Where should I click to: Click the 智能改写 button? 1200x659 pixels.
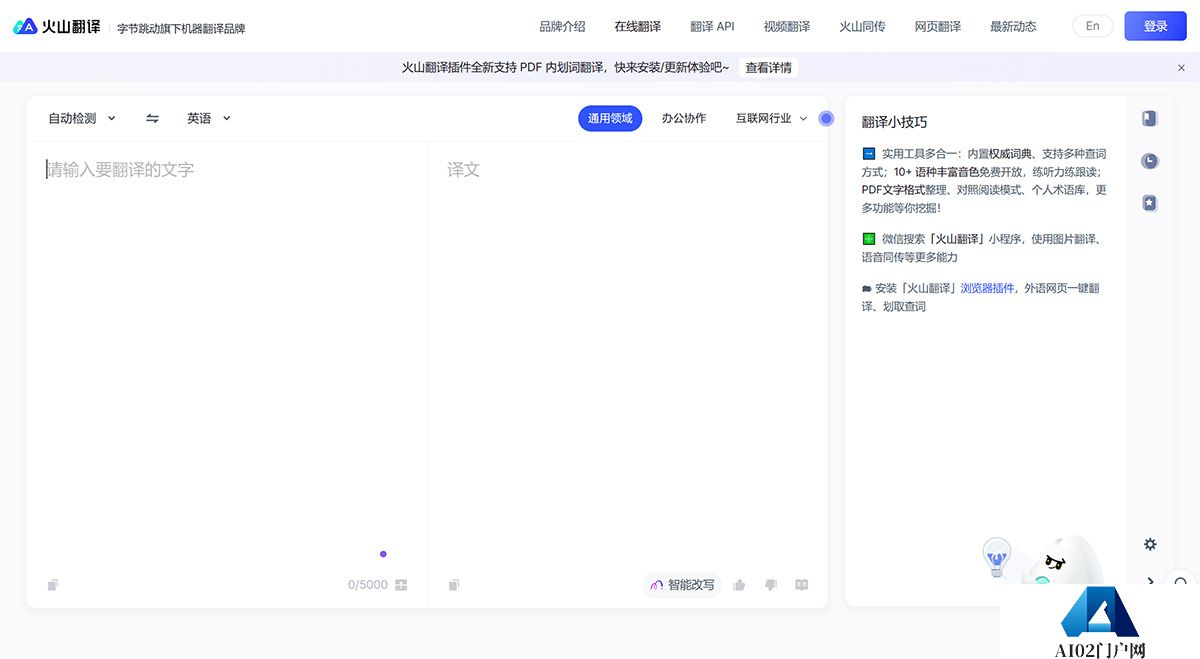pos(683,585)
